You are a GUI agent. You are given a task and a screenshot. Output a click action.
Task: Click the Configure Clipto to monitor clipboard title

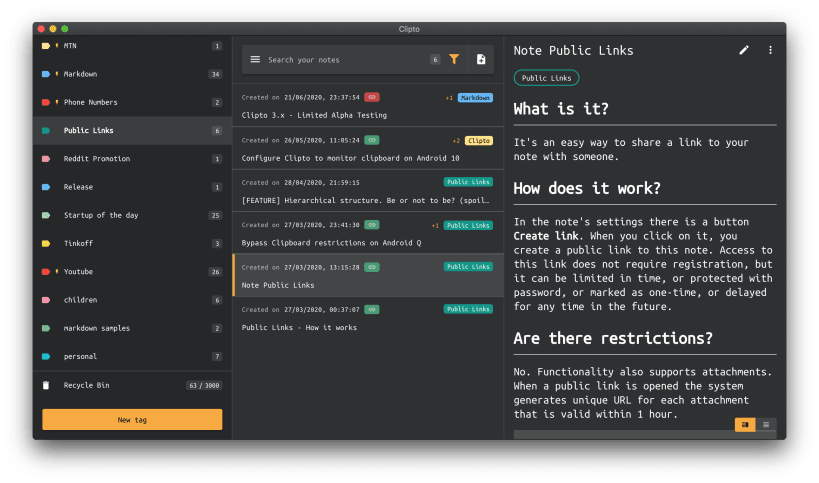click(350, 158)
